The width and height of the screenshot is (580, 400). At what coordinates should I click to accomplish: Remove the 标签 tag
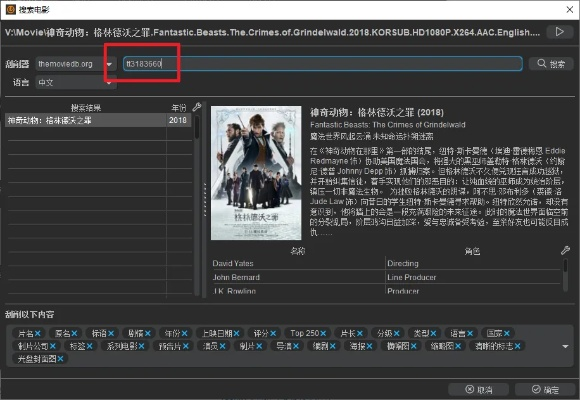(90, 346)
